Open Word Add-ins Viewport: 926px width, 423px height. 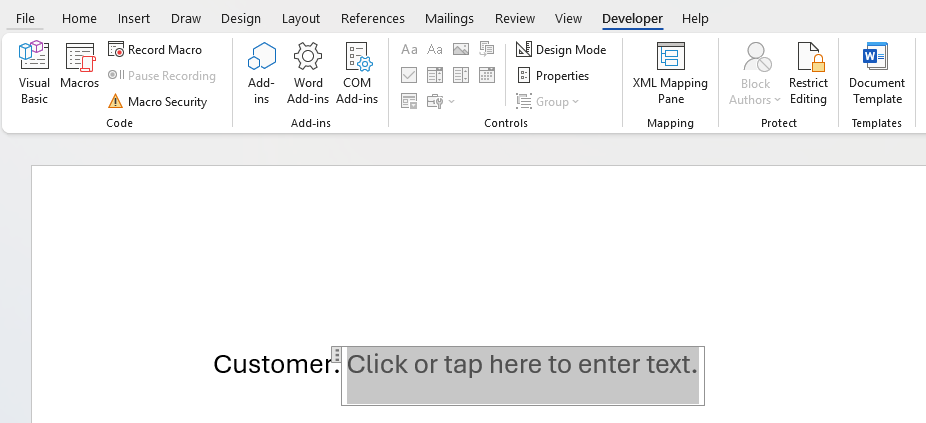coord(308,73)
